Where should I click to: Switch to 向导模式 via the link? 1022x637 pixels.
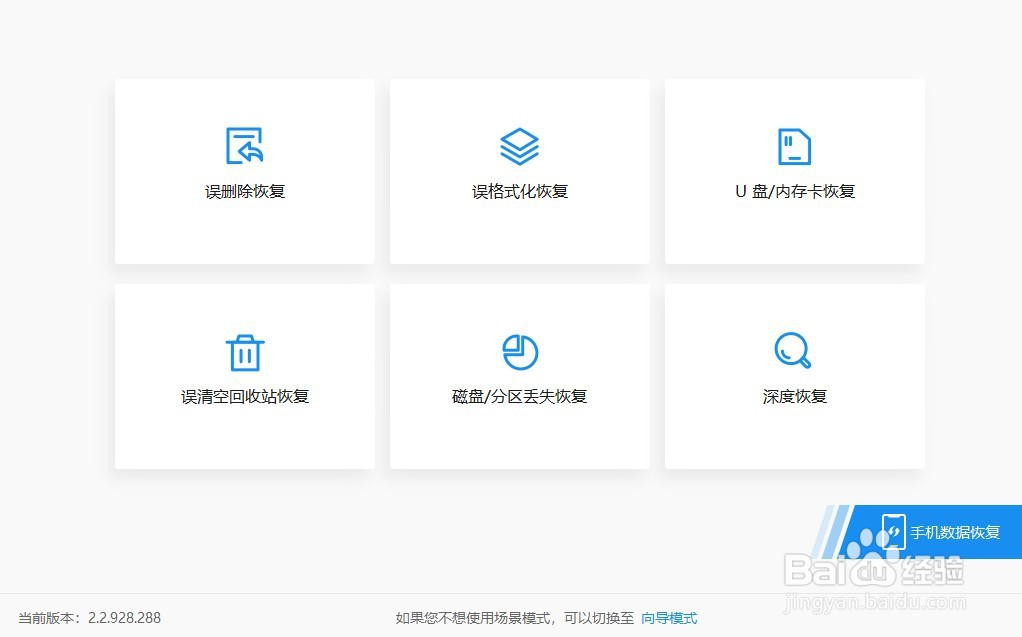pyautogui.click(x=671, y=618)
